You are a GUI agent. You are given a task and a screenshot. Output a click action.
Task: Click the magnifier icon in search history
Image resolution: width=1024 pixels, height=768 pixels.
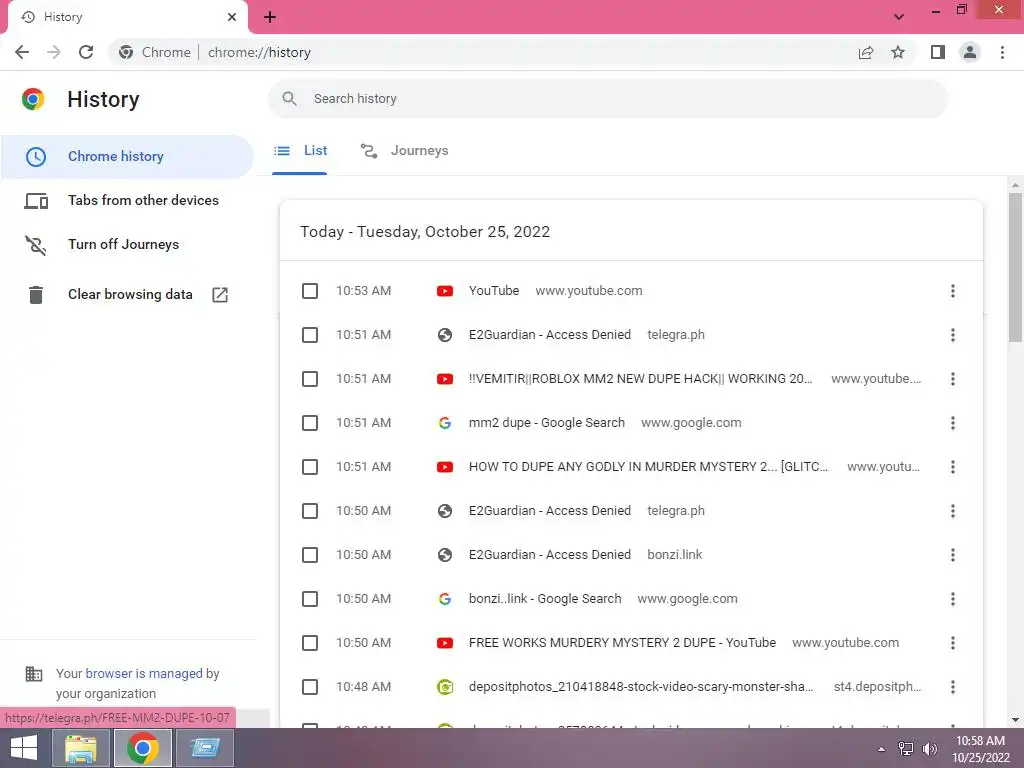point(289,99)
